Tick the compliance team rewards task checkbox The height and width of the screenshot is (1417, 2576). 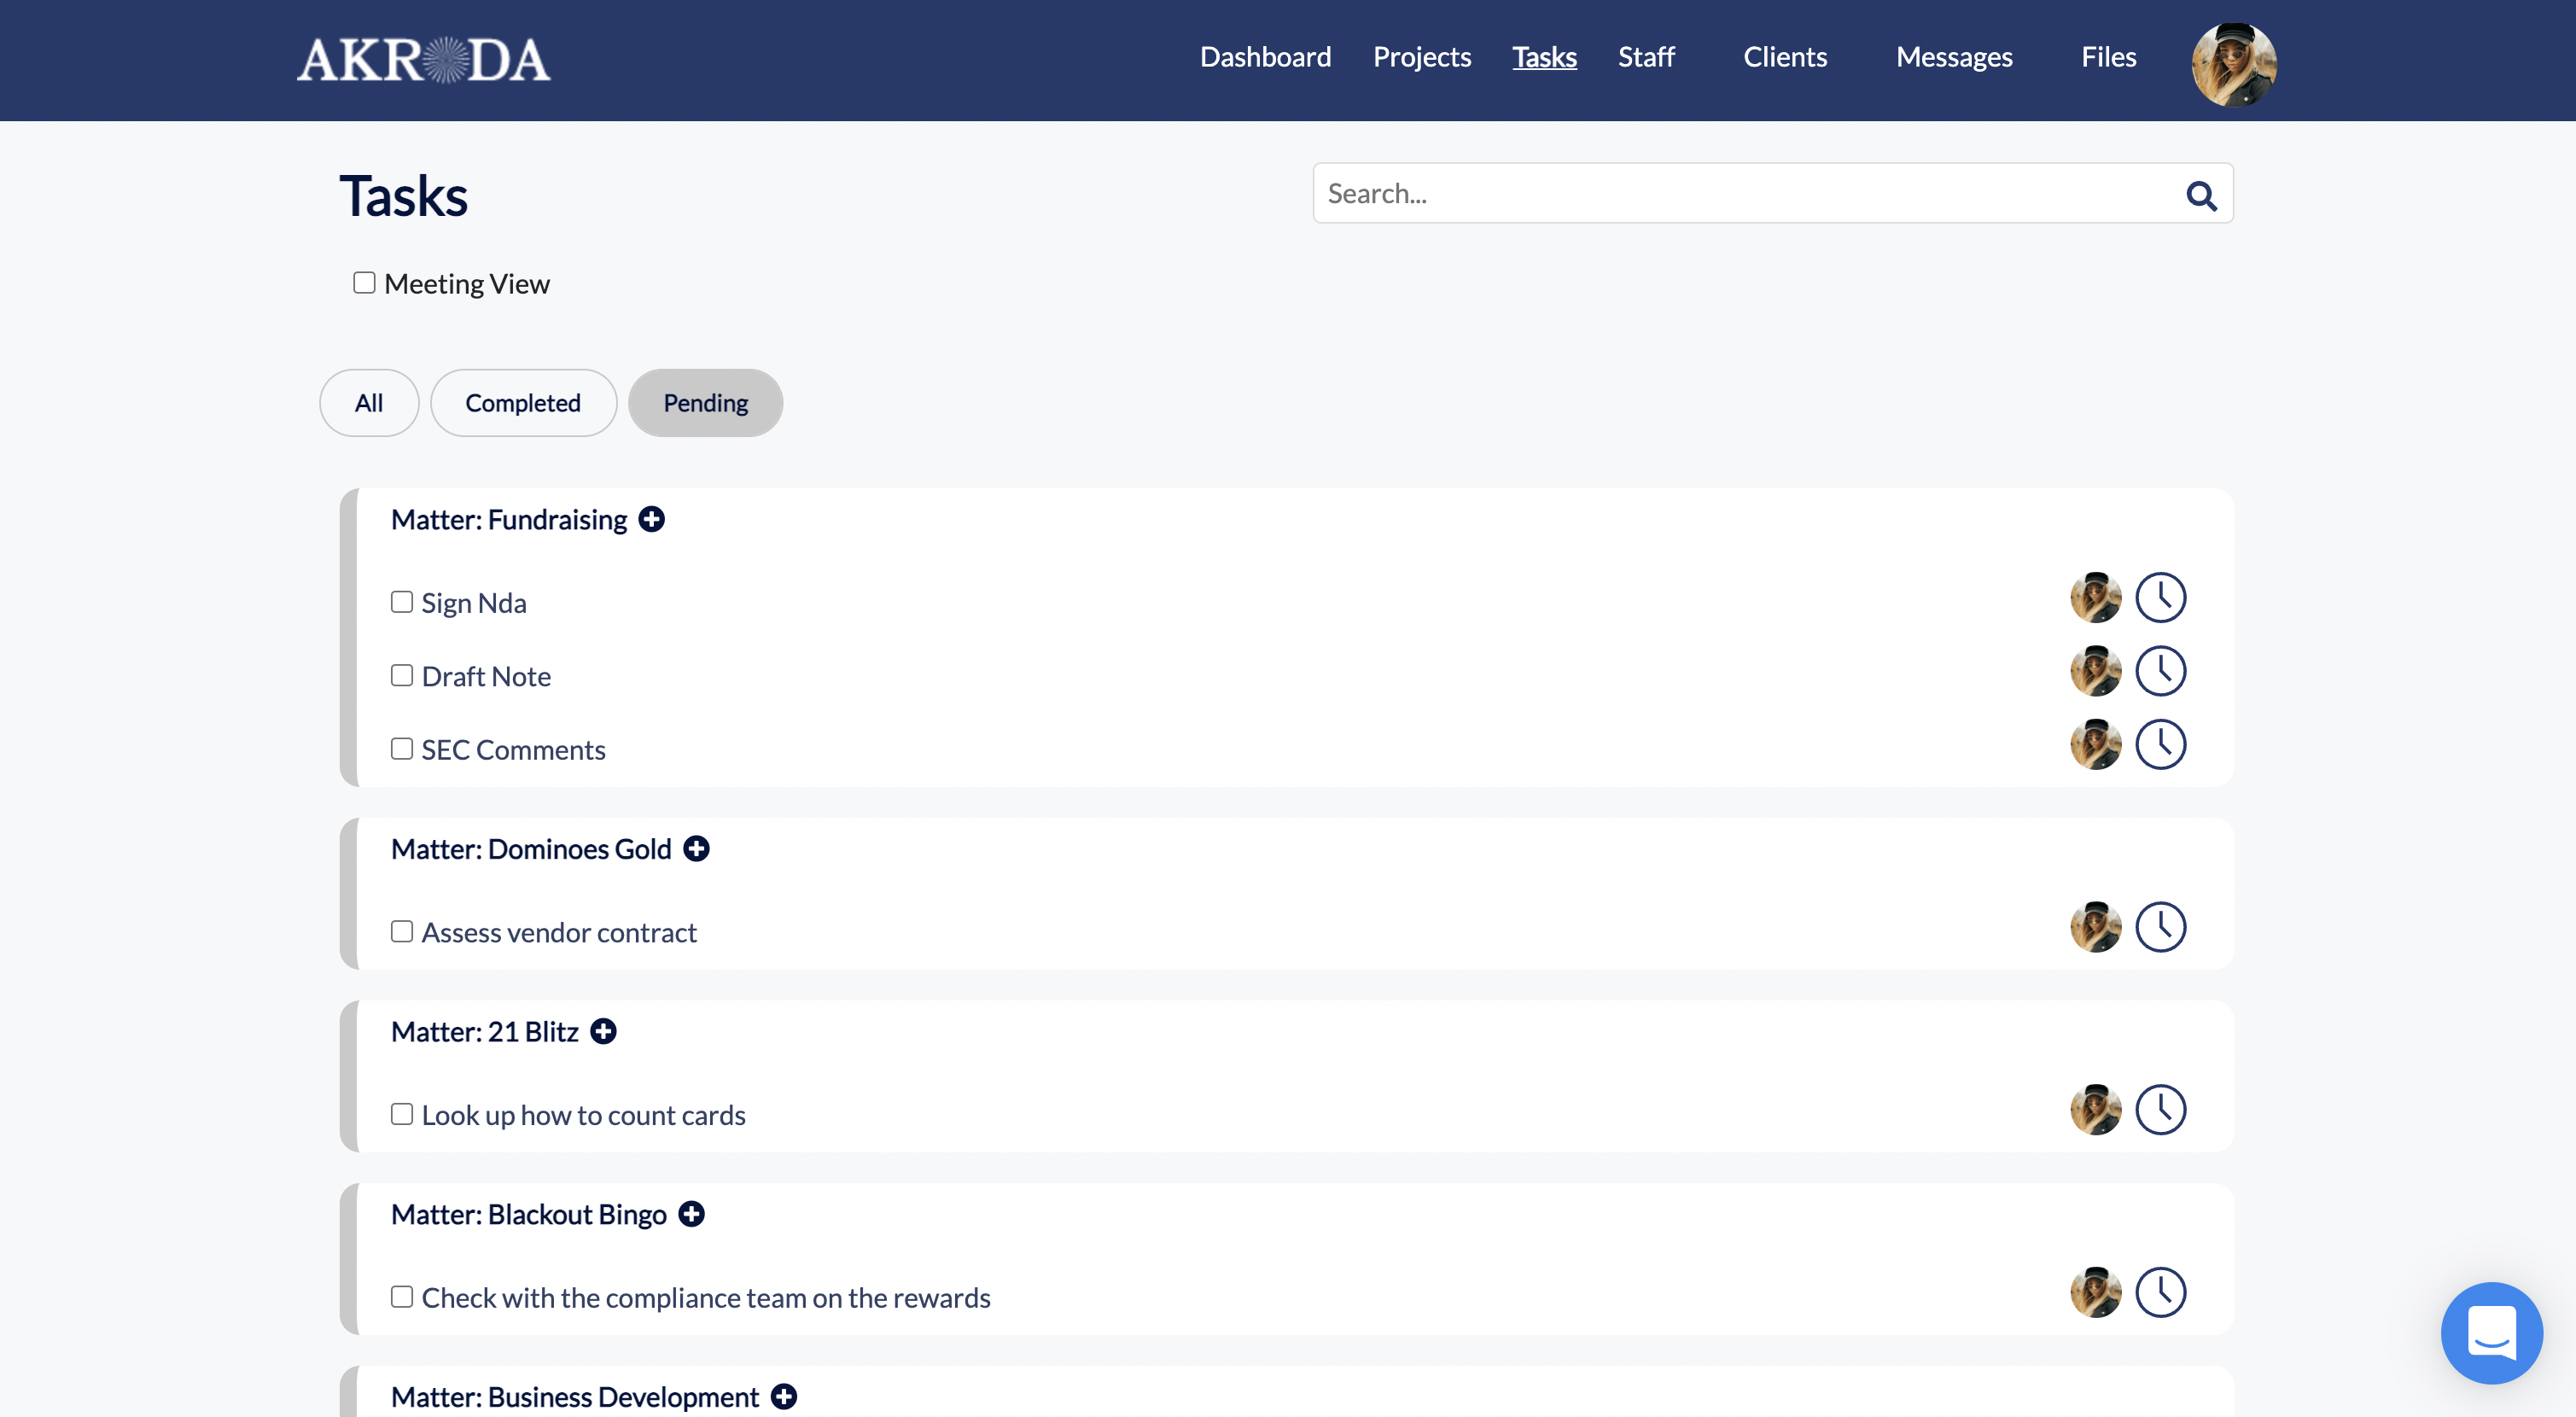click(x=402, y=1296)
